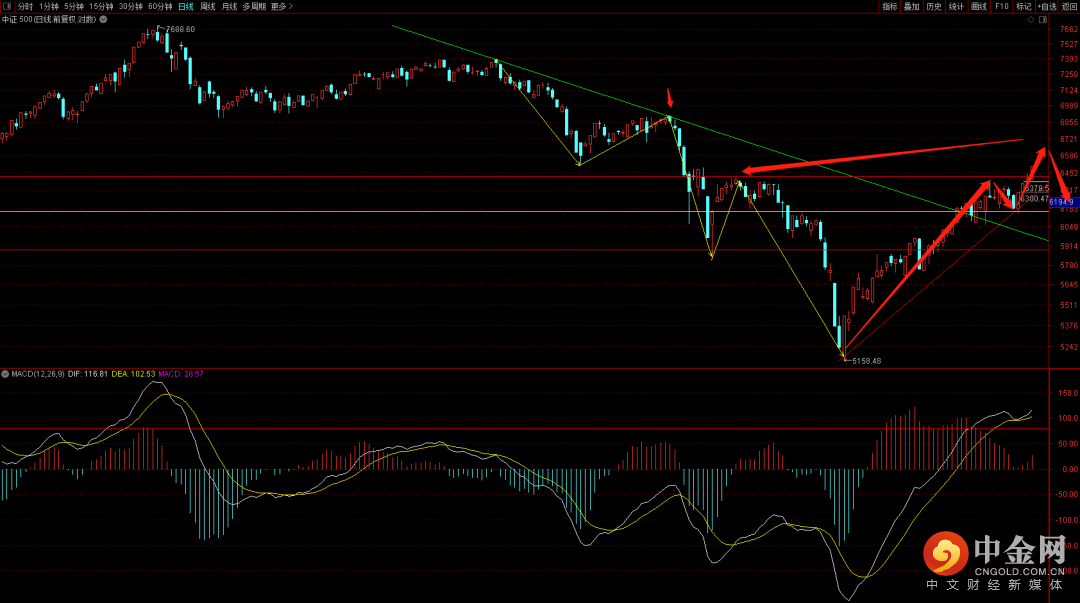The image size is (1080, 603).
Task: Toggle the left sidebar panel icon
Action: pos(7,6)
